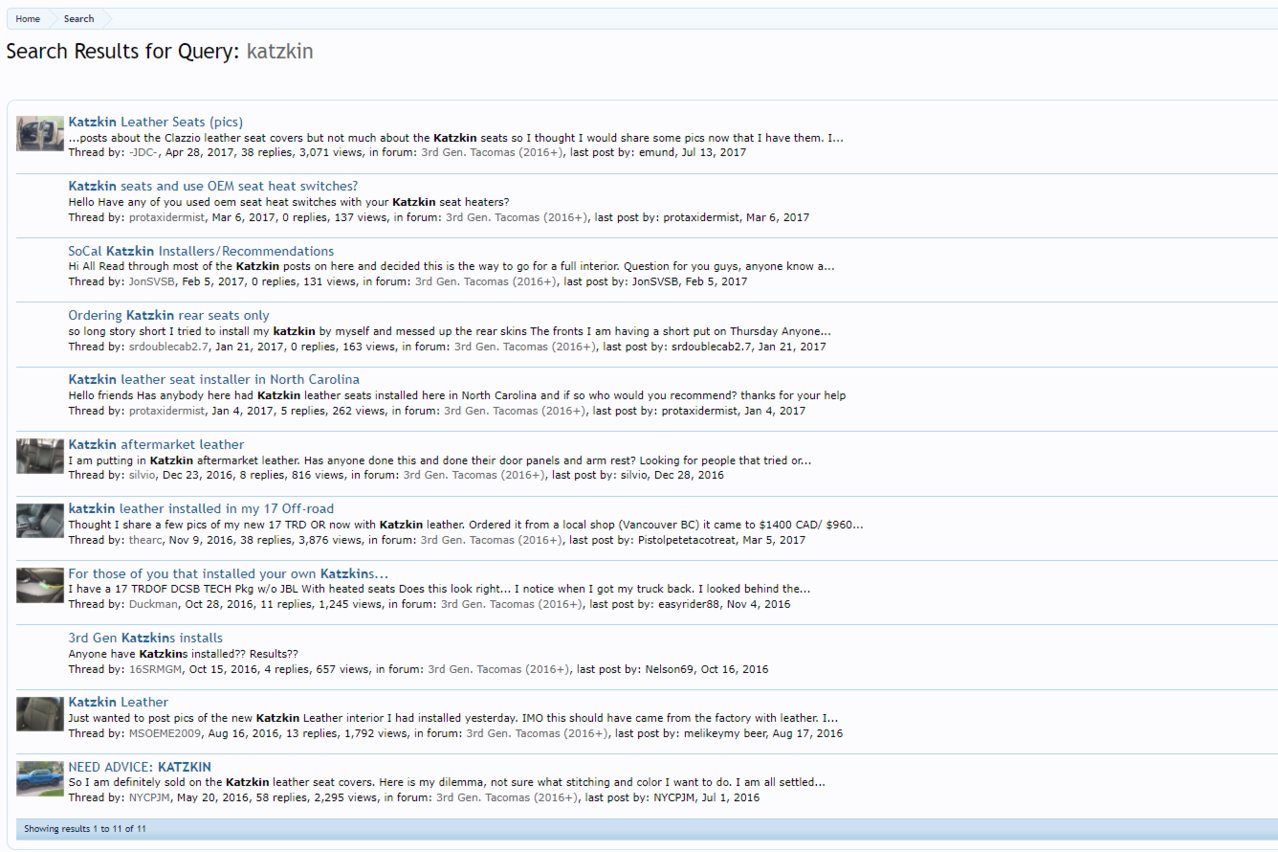
Task: Click last post author 'Nelson69'
Action: pyautogui.click(x=671, y=669)
